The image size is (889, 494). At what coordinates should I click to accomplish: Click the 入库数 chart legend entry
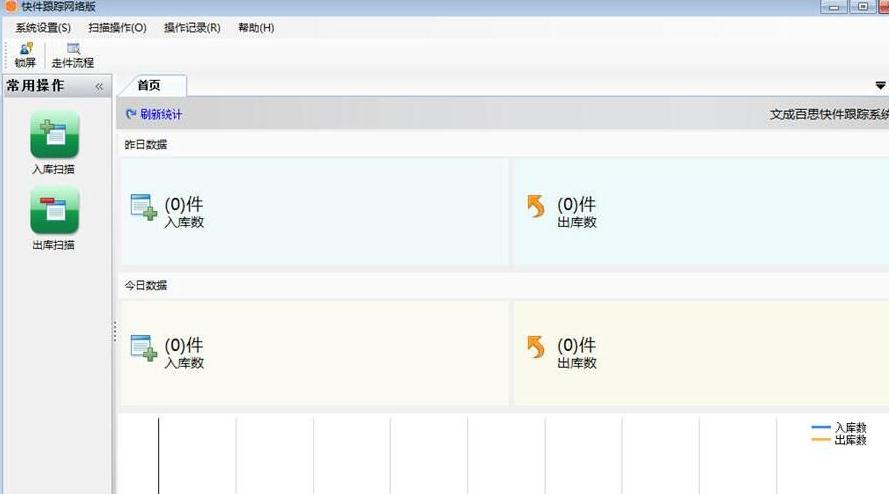click(839, 428)
